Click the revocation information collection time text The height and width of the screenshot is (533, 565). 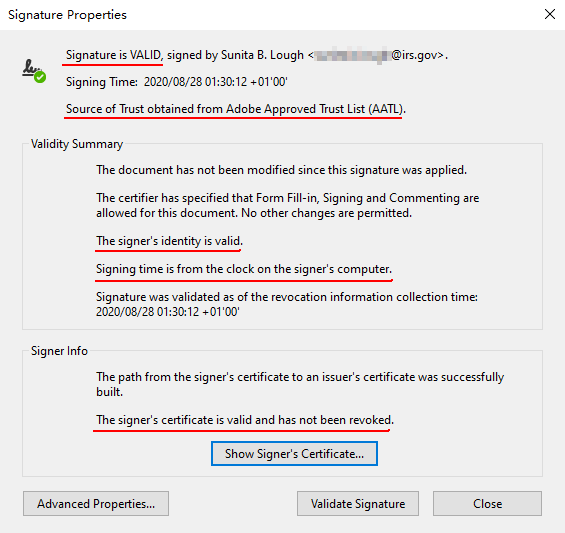pos(287,304)
